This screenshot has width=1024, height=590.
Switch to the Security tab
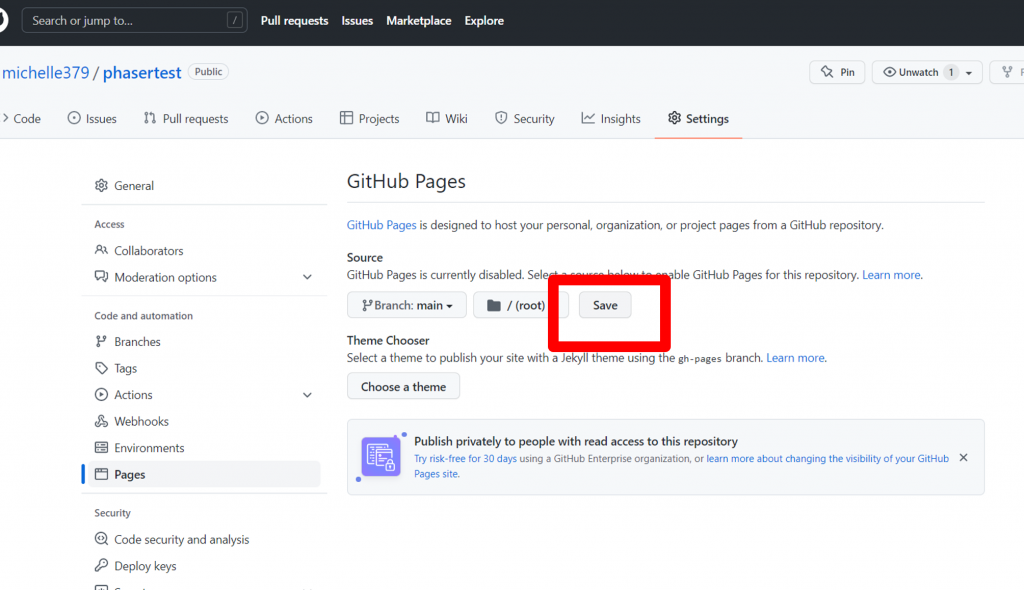[525, 118]
